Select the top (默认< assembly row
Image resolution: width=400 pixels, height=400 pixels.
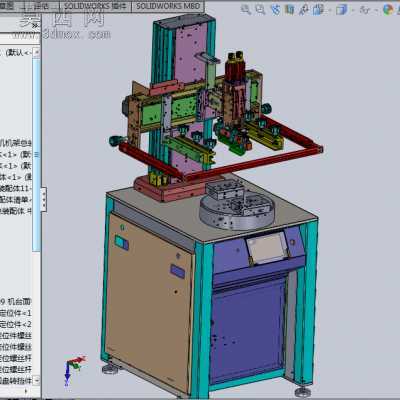[x=17, y=53]
